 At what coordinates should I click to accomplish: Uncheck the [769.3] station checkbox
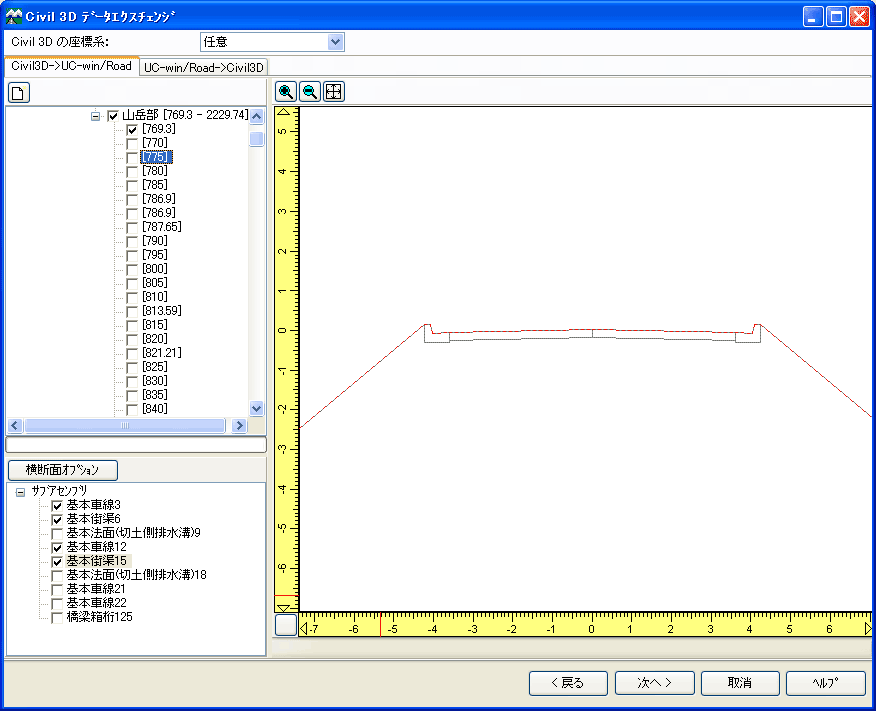[132, 130]
